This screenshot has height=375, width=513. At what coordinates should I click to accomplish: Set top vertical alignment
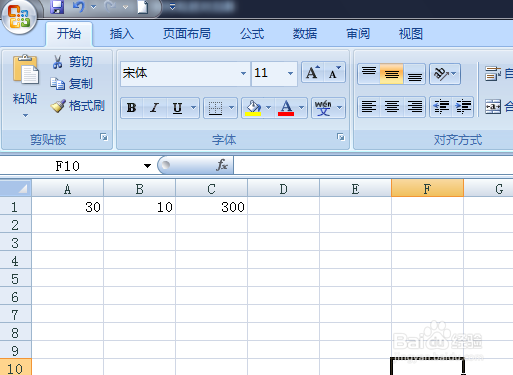coord(369,74)
